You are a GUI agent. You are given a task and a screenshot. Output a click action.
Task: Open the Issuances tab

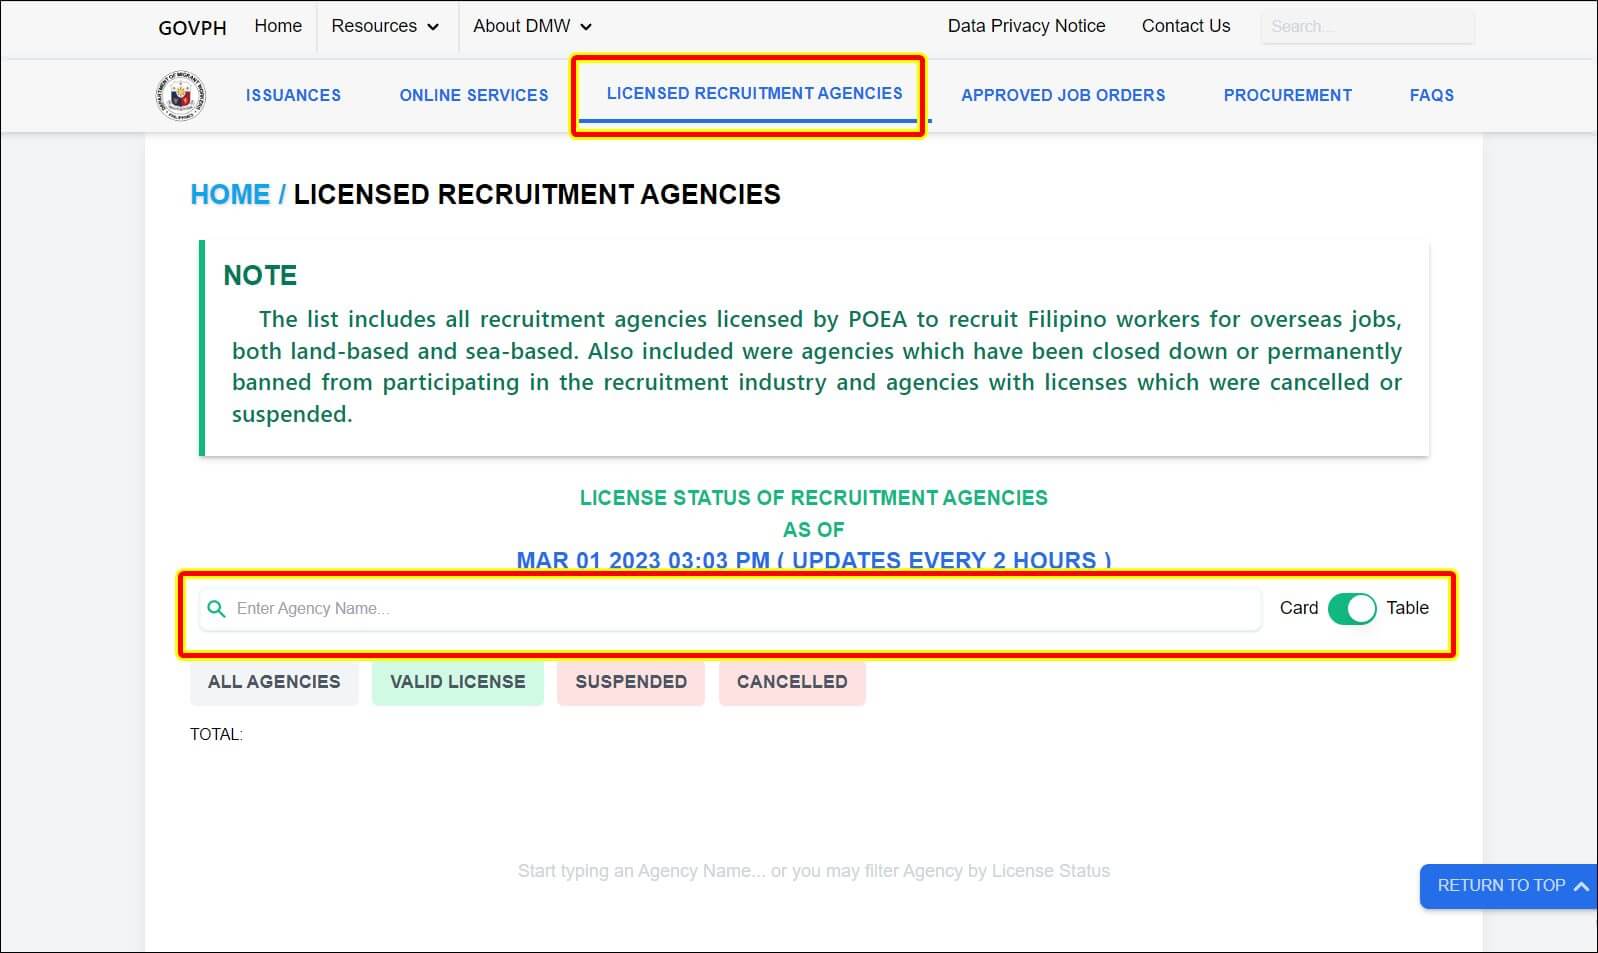coord(293,95)
